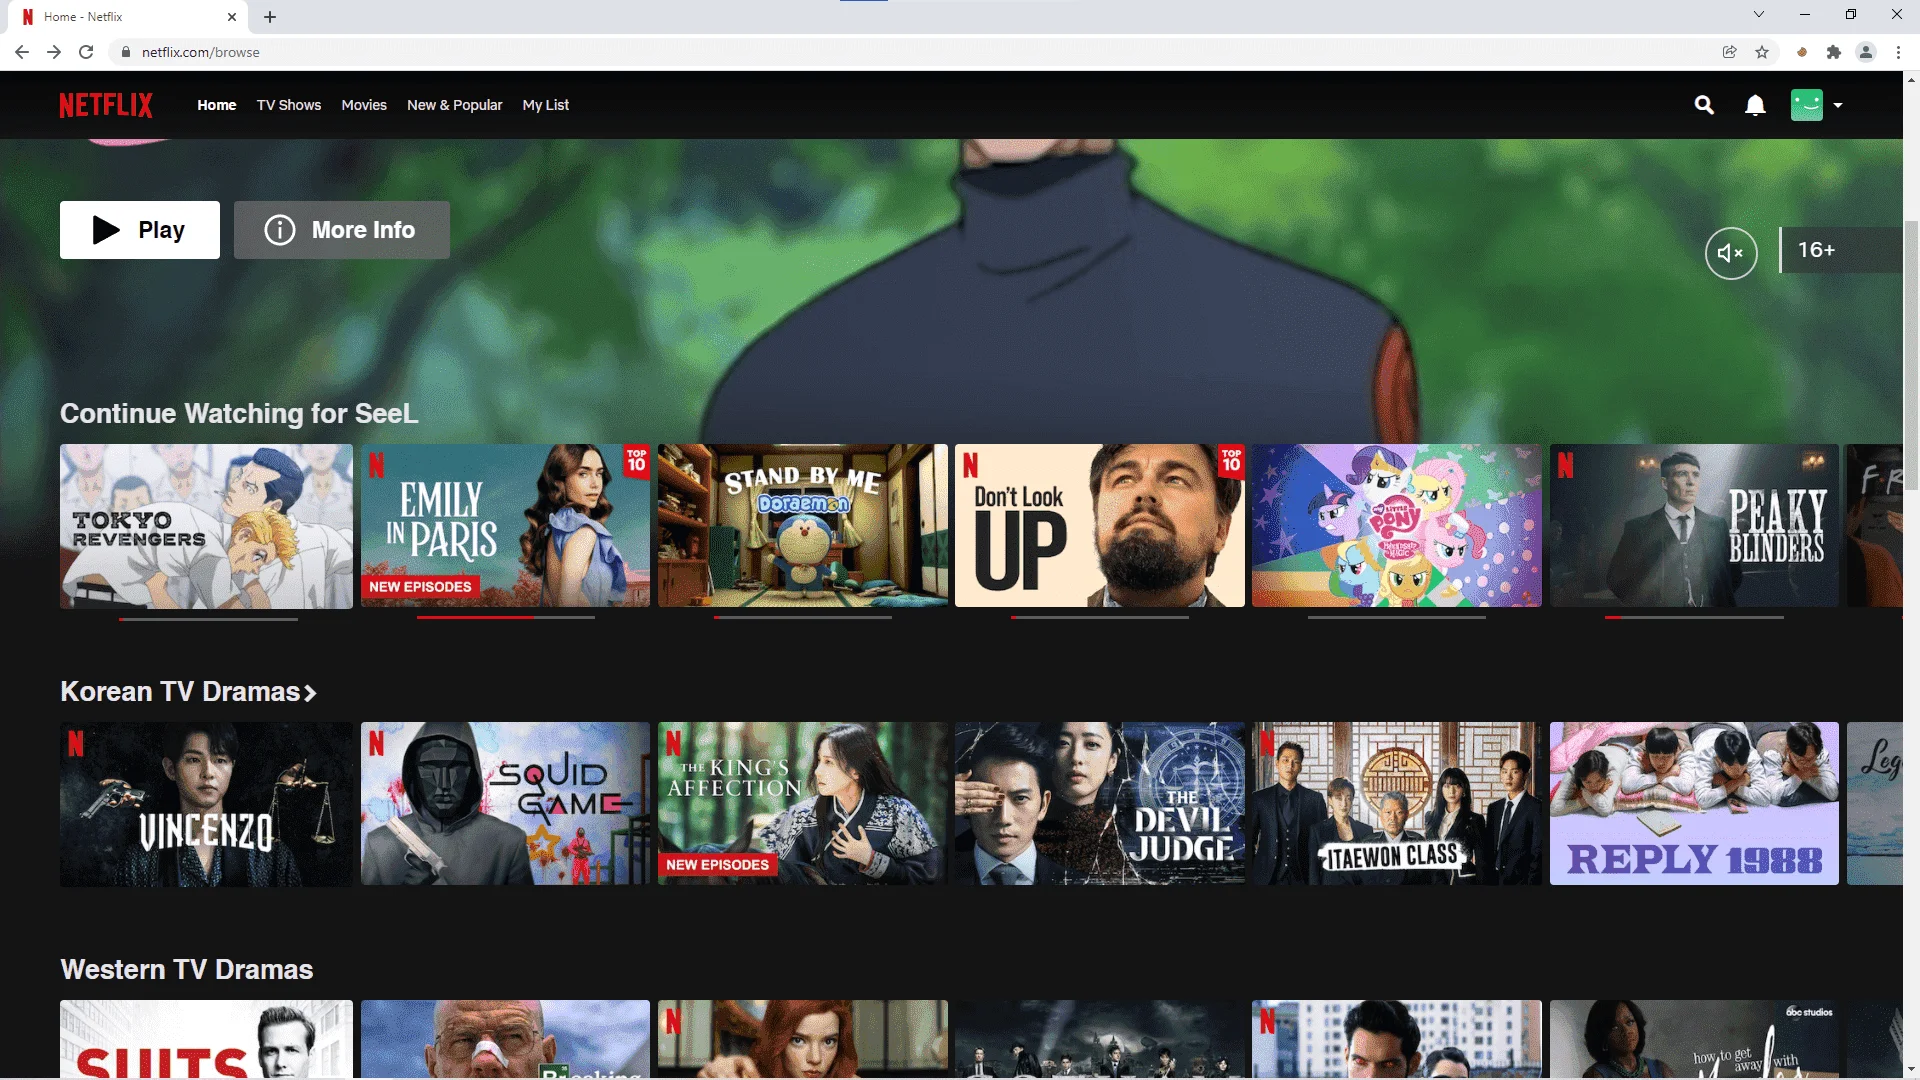Close the Home - Netflix tab

tap(232, 17)
